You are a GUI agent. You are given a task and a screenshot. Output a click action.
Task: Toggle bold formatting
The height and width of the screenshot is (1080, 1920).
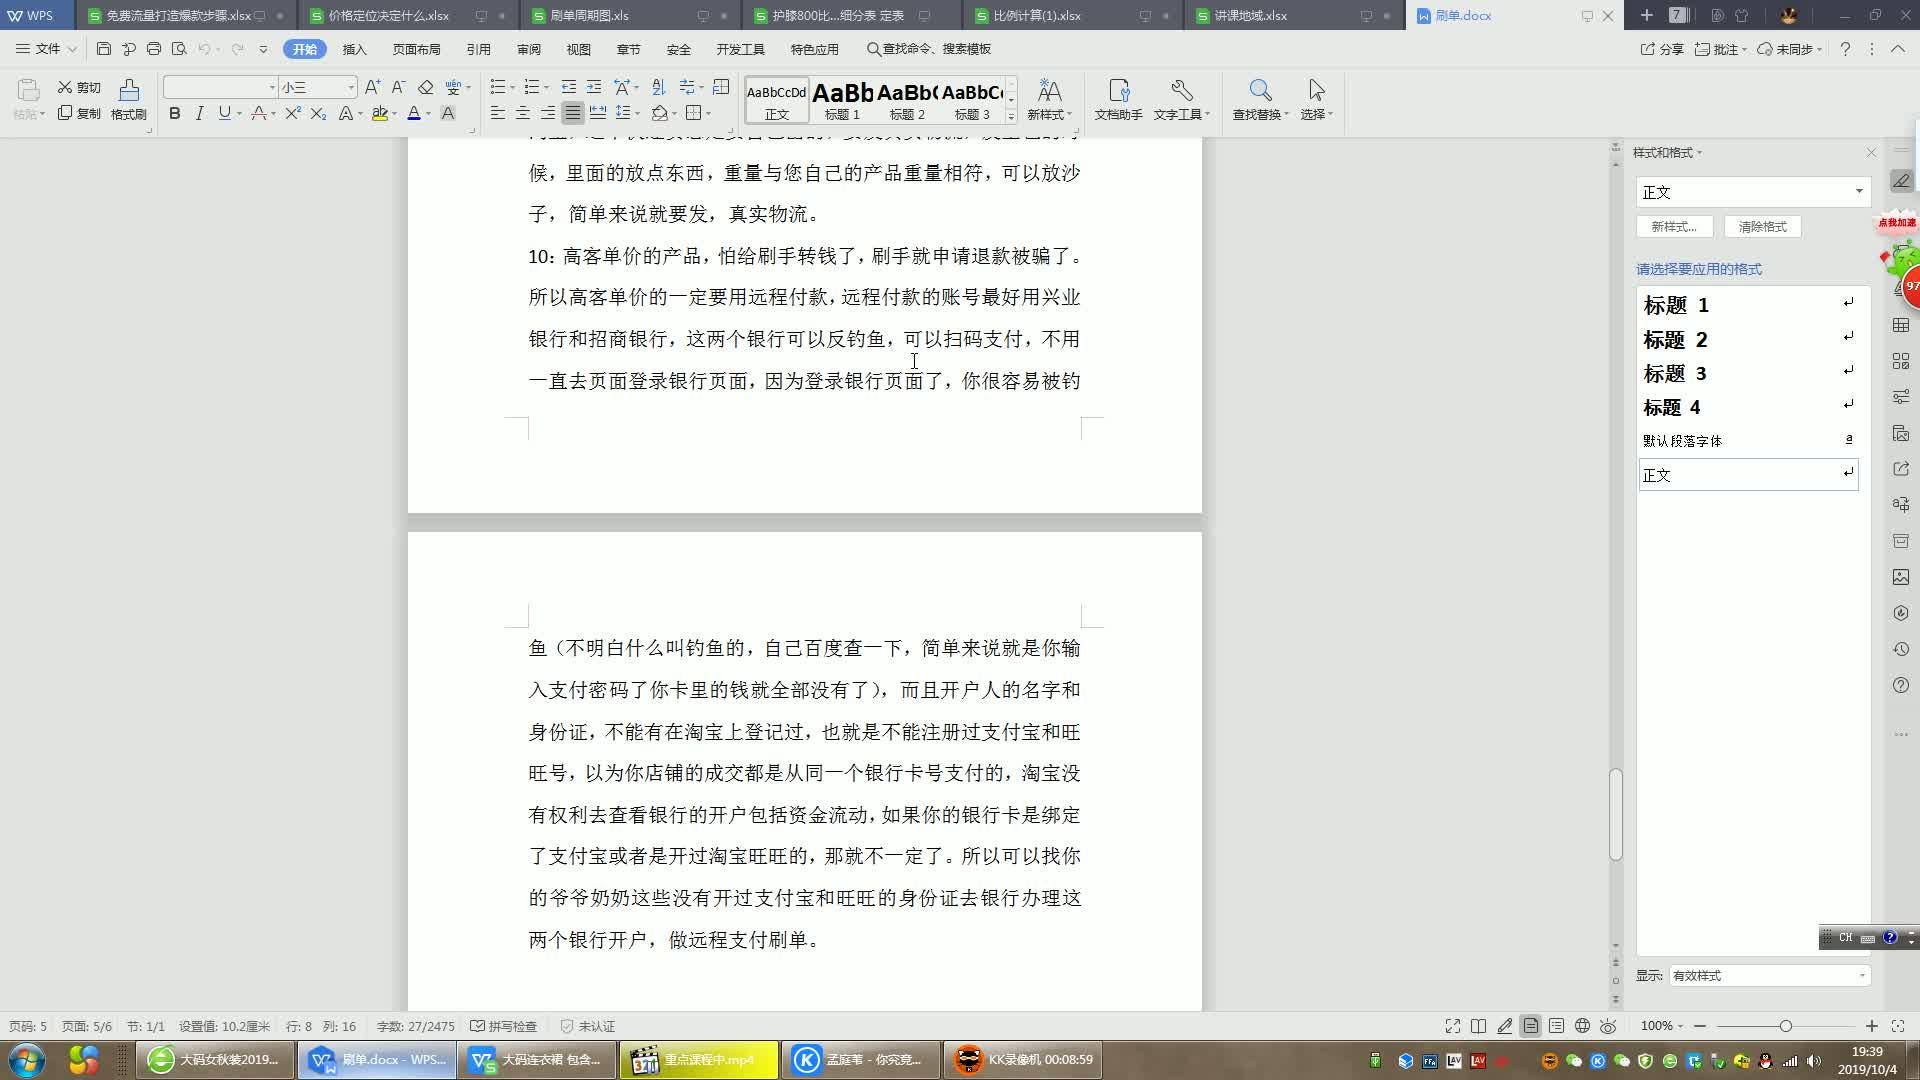175,114
